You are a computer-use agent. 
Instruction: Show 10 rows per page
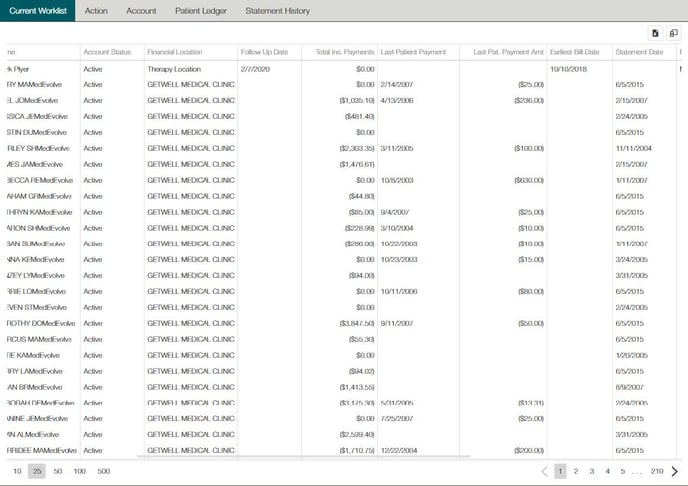tap(17, 471)
